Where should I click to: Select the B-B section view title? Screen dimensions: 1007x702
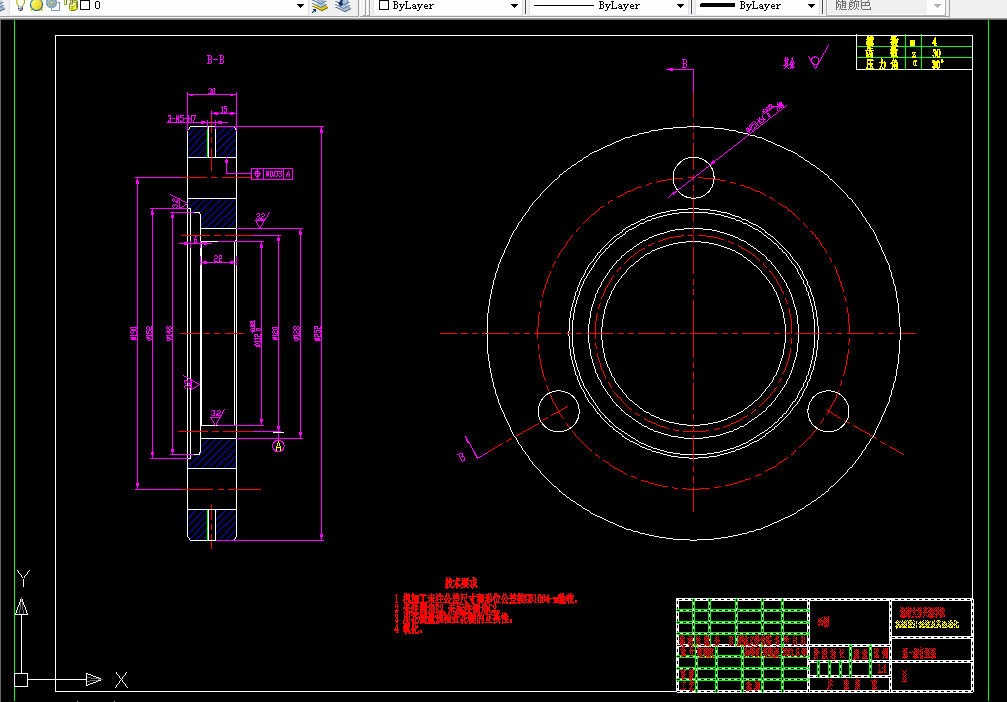tap(216, 60)
